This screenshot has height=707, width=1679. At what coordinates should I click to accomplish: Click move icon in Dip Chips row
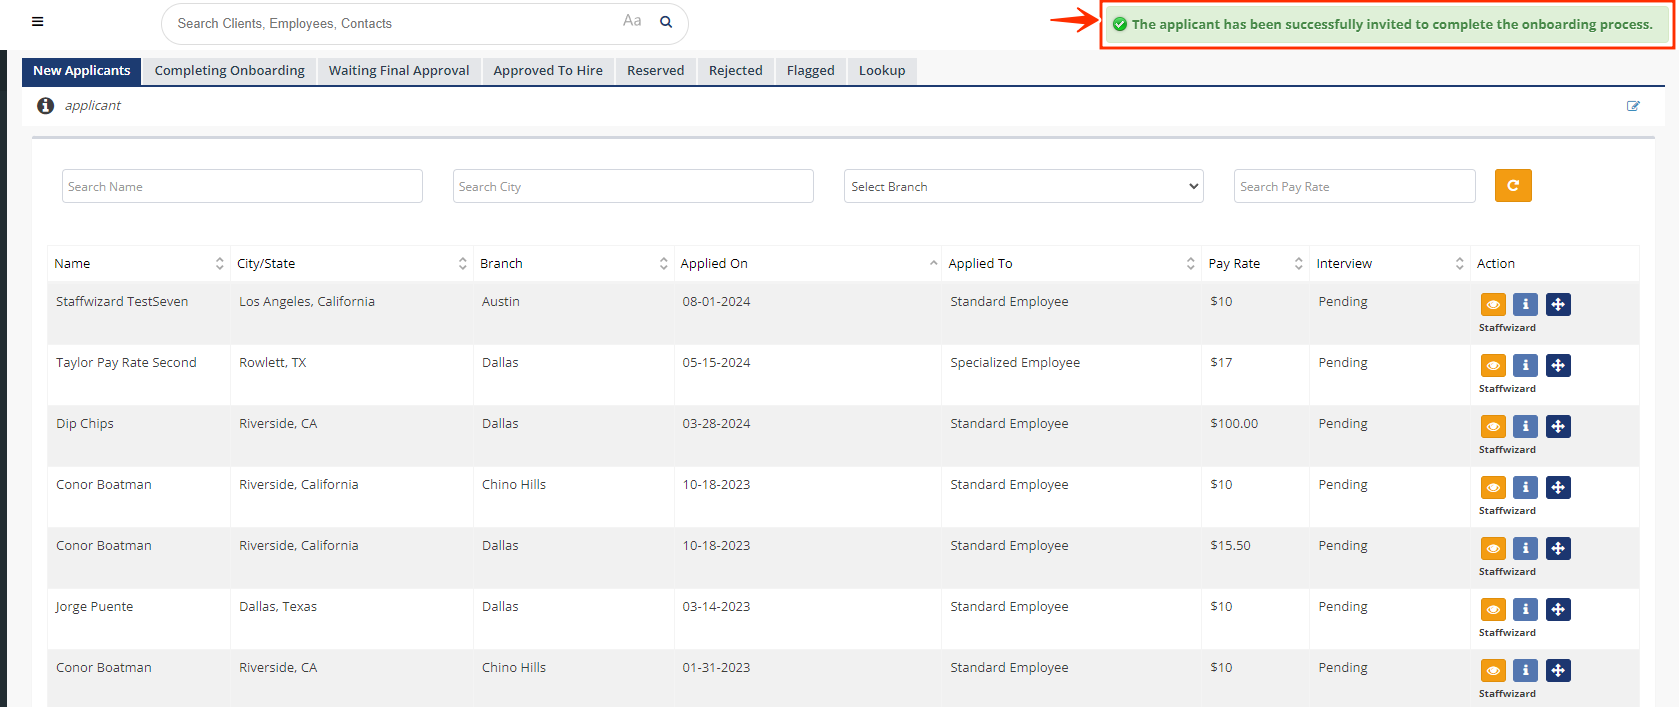(x=1558, y=427)
